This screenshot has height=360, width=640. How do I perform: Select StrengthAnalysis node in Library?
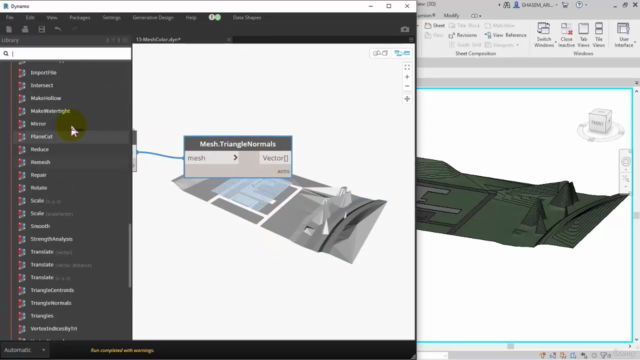51,239
